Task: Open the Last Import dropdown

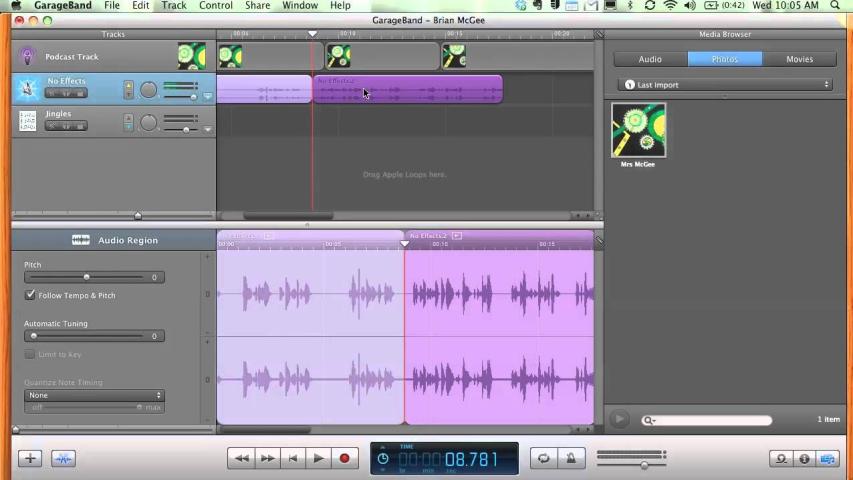Action: click(726, 85)
